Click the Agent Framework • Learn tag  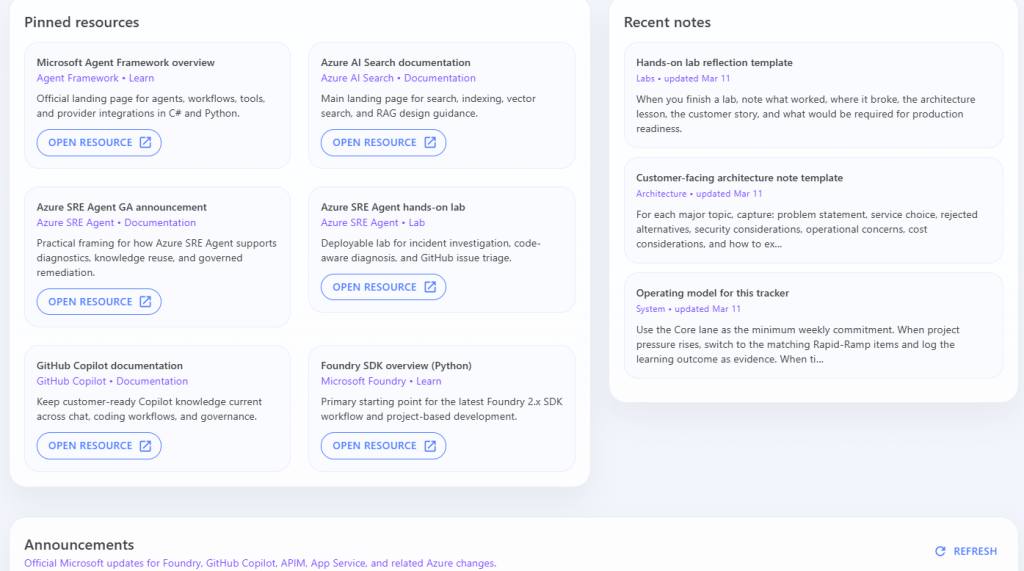95,78
